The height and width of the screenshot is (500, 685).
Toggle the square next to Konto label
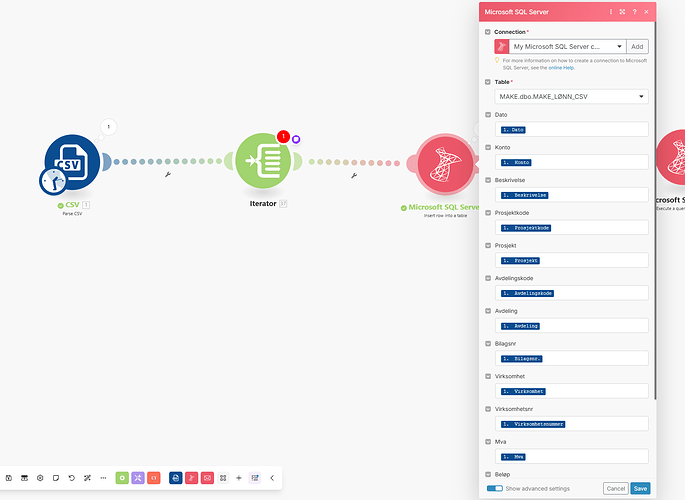pyautogui.click(x=488, y=147)
